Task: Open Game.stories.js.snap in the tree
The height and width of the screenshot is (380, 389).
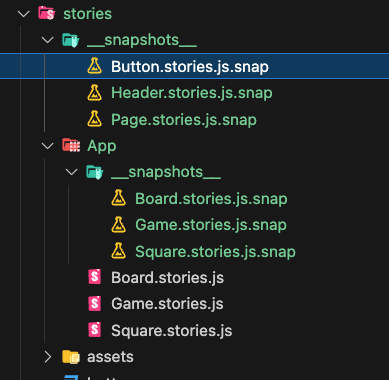Action: [211, 225]
